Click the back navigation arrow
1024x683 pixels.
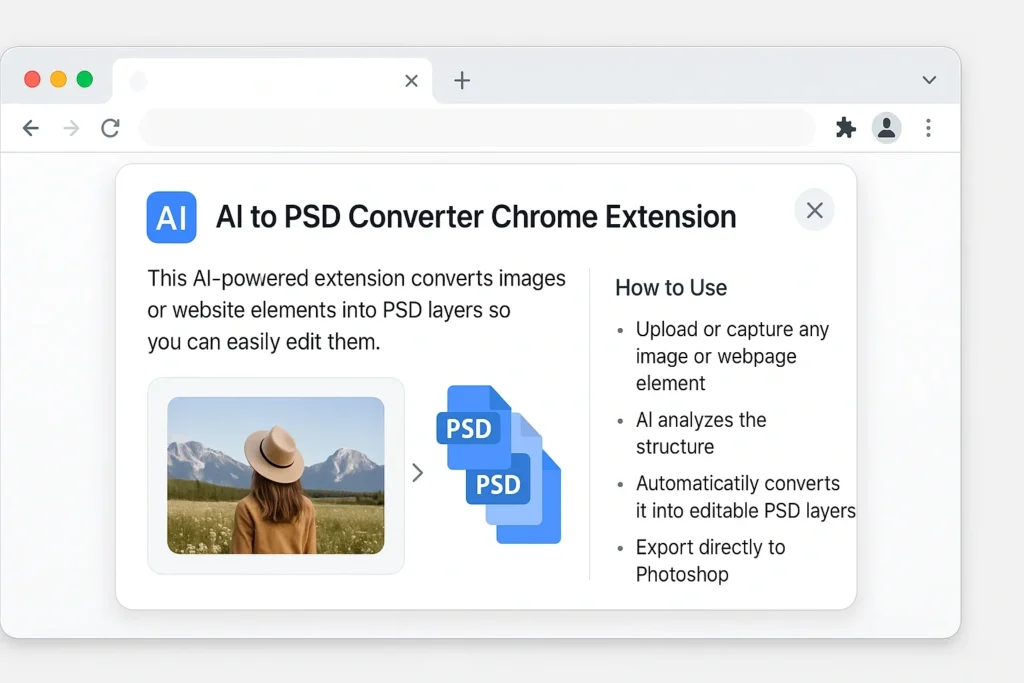point(31,128)
